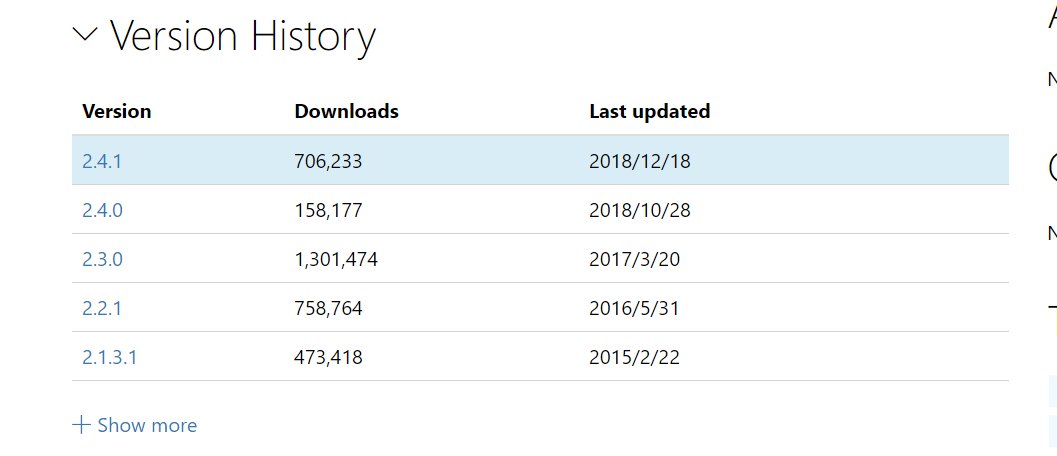Open the 2.1.3.1 version link
Image resolution: width=1057 pixels, height=456 pixels.
(x=110, y=357)
